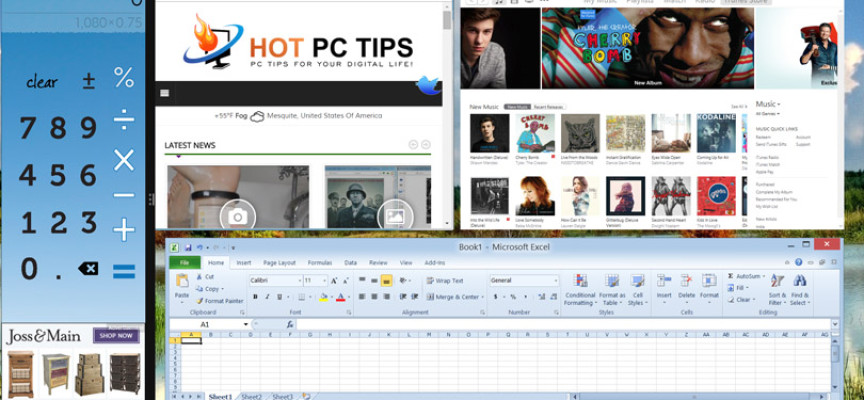Screen dimensions: 864x400
Task: Click the backspace icon on the calculator
Action: [x=88, y=268]
